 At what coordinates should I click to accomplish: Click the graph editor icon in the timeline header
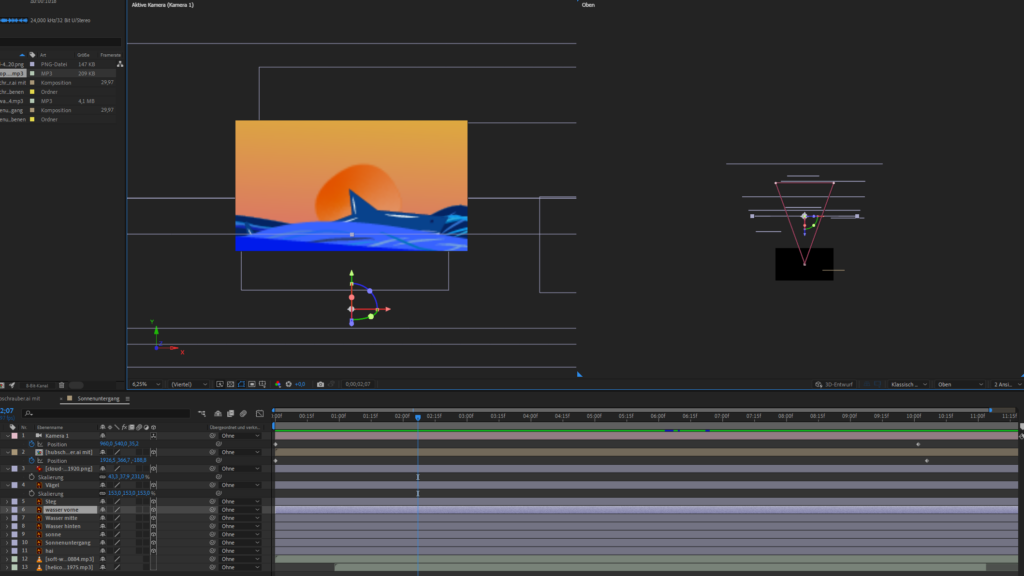tap(260, 413)
